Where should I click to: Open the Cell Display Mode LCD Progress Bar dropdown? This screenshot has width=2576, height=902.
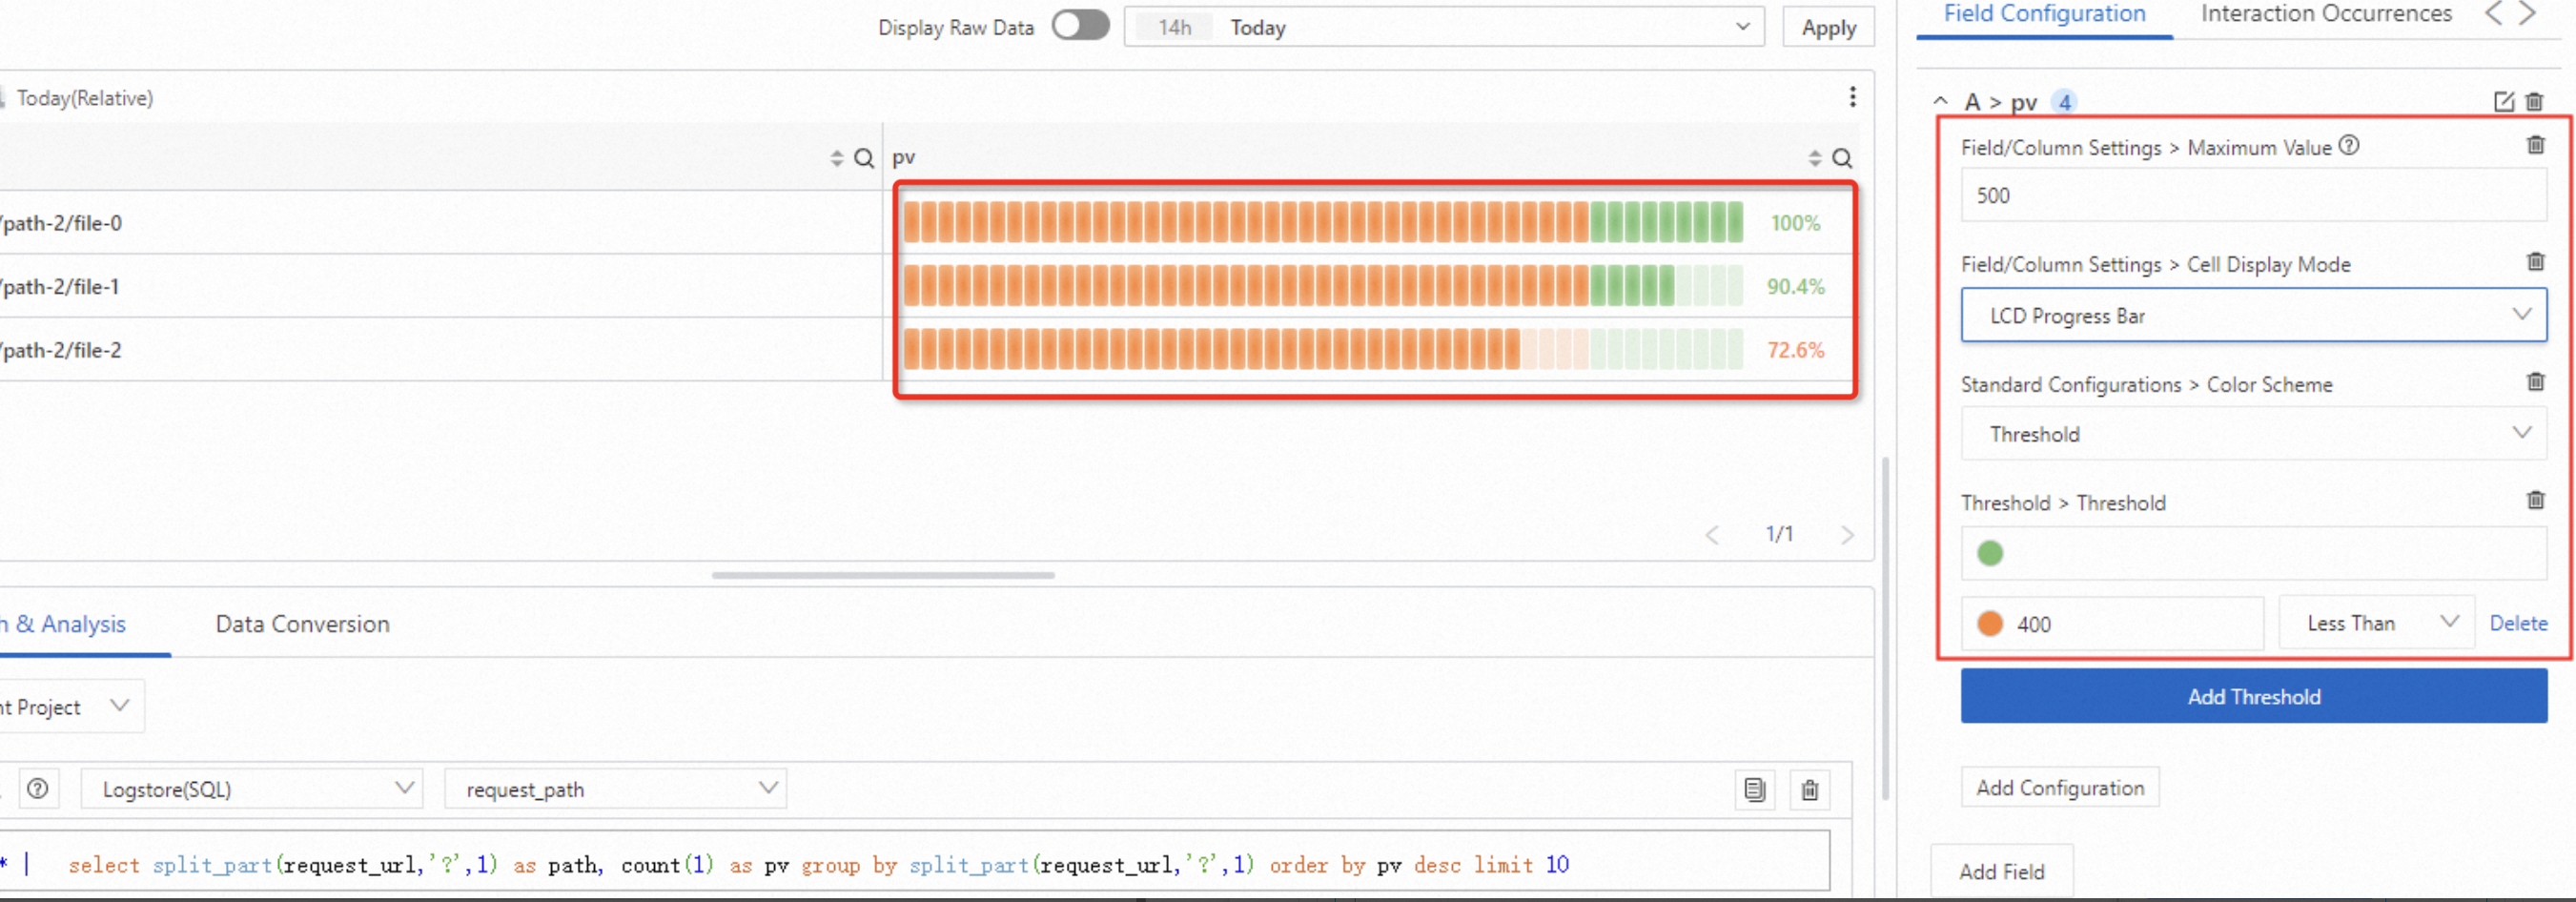(x=2252, y=315)
